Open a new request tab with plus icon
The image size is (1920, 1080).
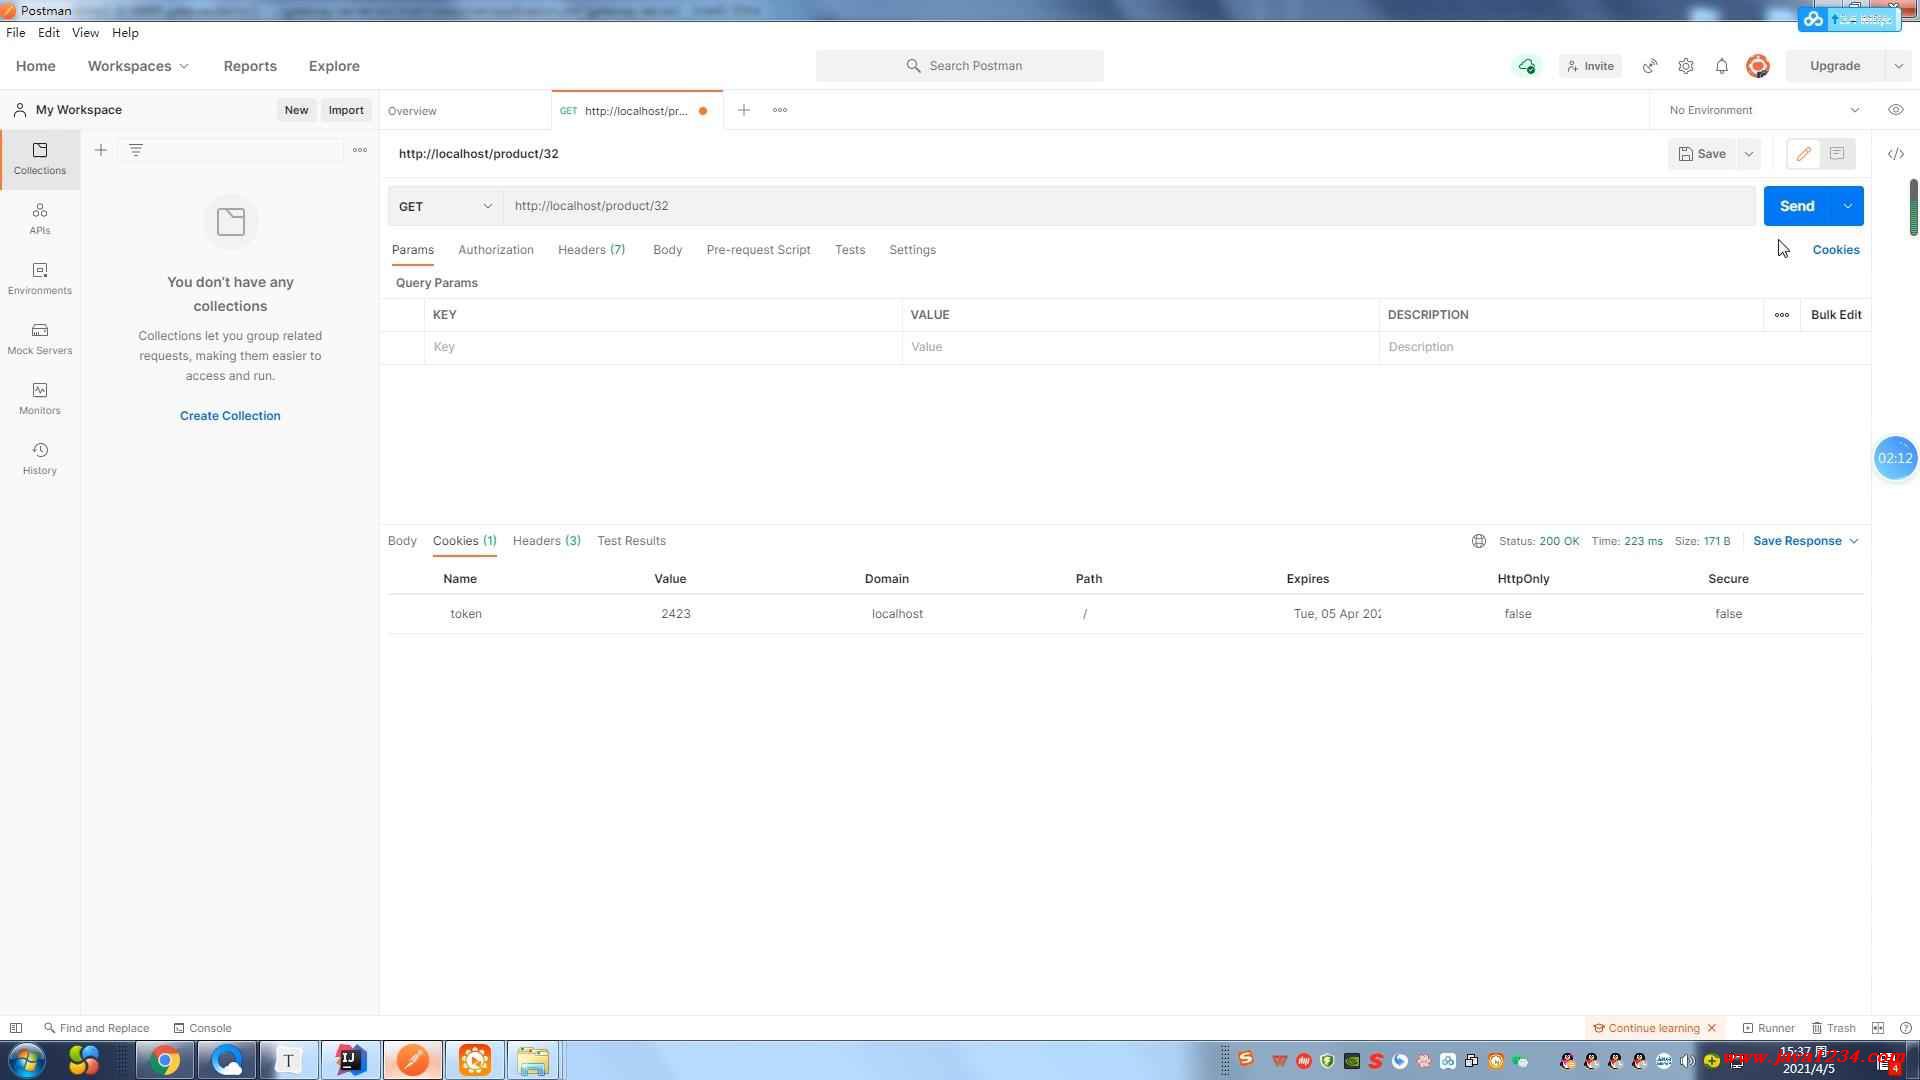(744, 110)
